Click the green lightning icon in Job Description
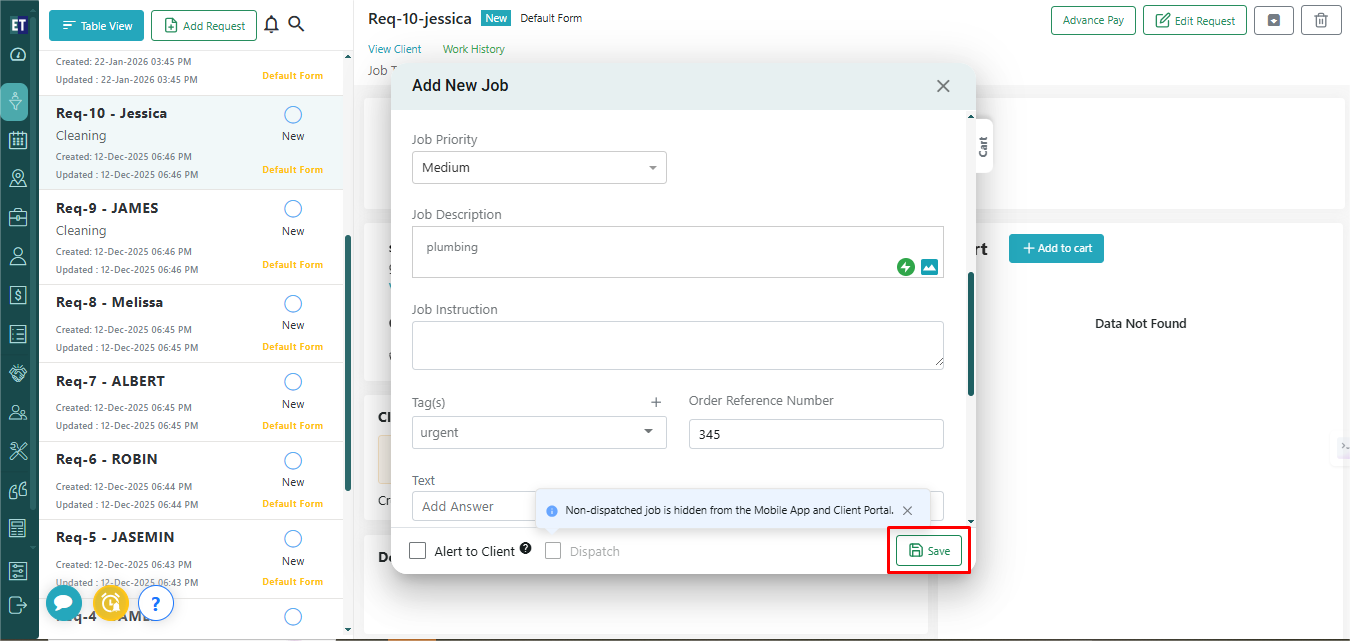Screen dimensions: 1350x641 tap(906, 267)
